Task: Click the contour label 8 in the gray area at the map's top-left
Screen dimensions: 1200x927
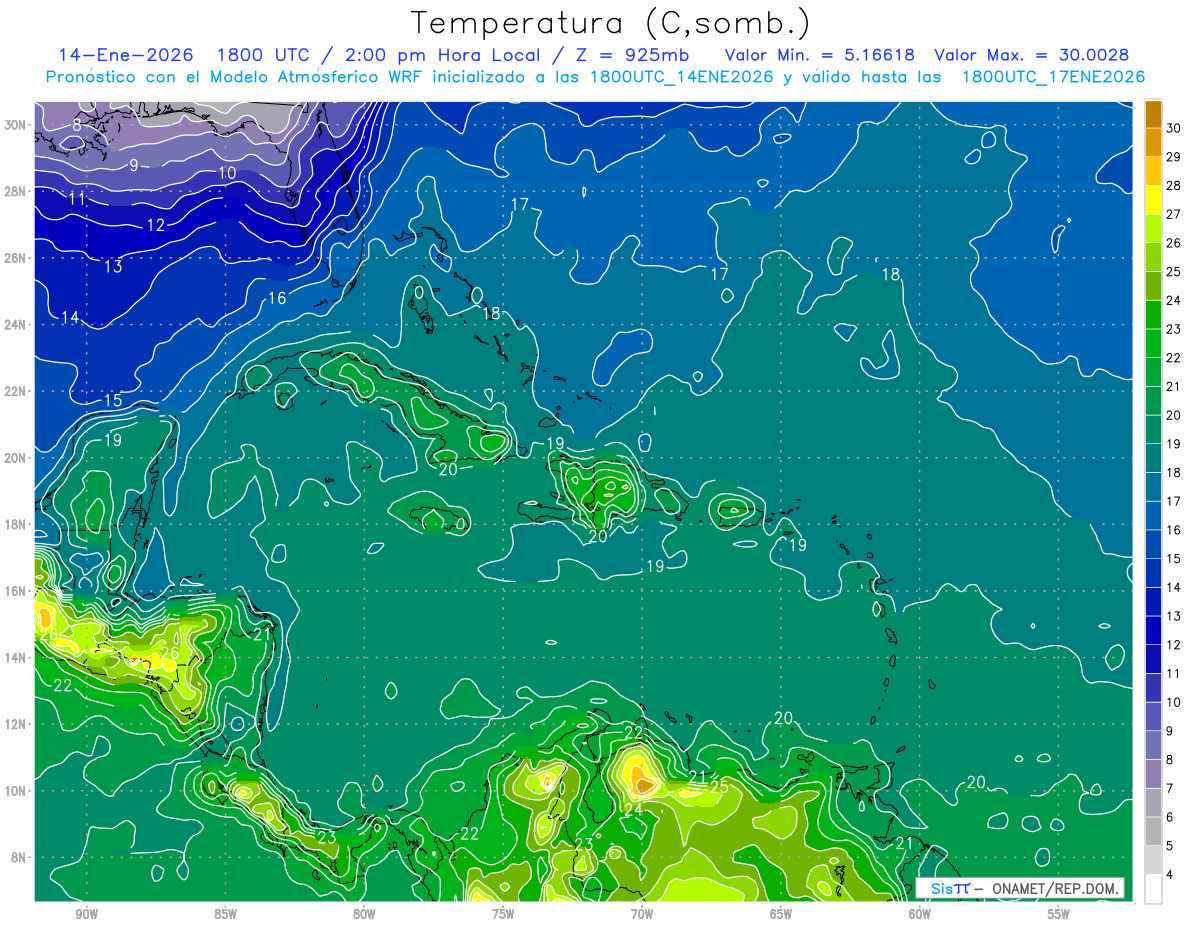Action: click(77, 125)
